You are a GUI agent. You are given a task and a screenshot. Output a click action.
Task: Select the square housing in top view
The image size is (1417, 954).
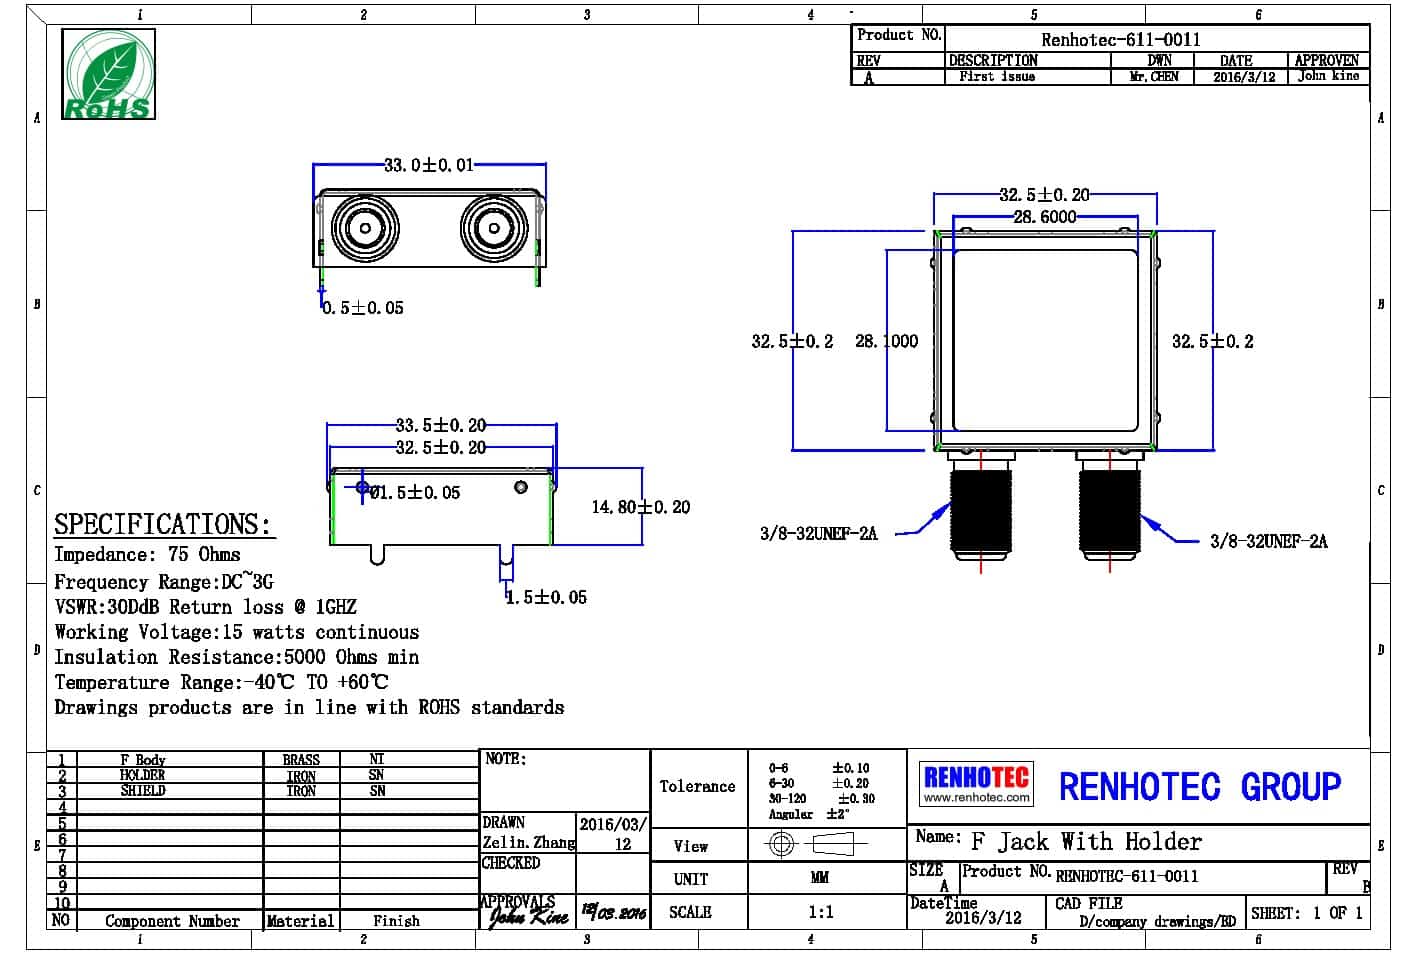click(1045, 340)
